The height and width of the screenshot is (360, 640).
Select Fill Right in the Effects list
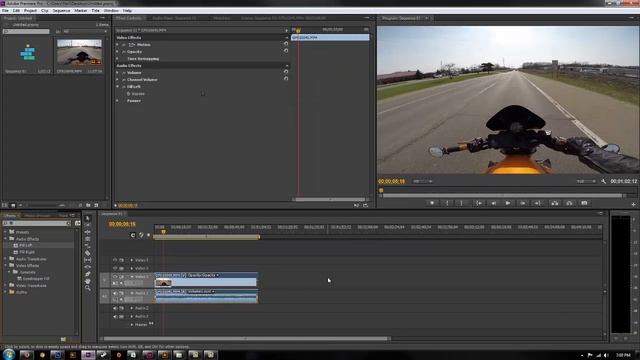pos(27,252)
